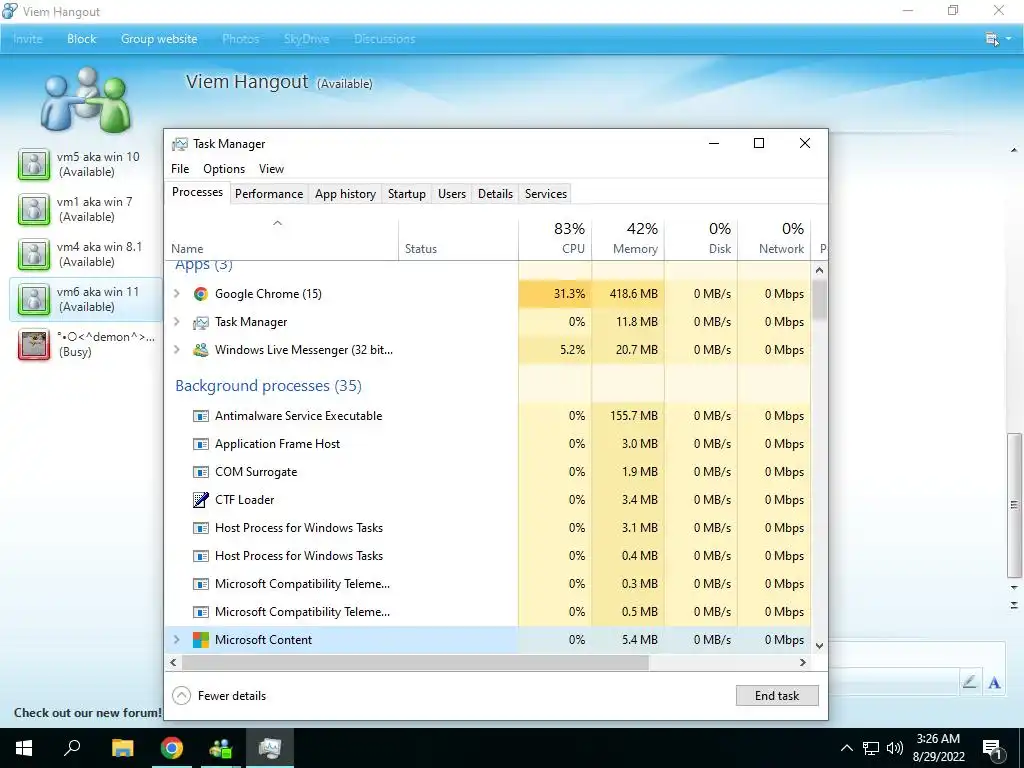Click the process list down scroll arrow
The width and height of the screenshot is (1024, 768).
[820, 646]
